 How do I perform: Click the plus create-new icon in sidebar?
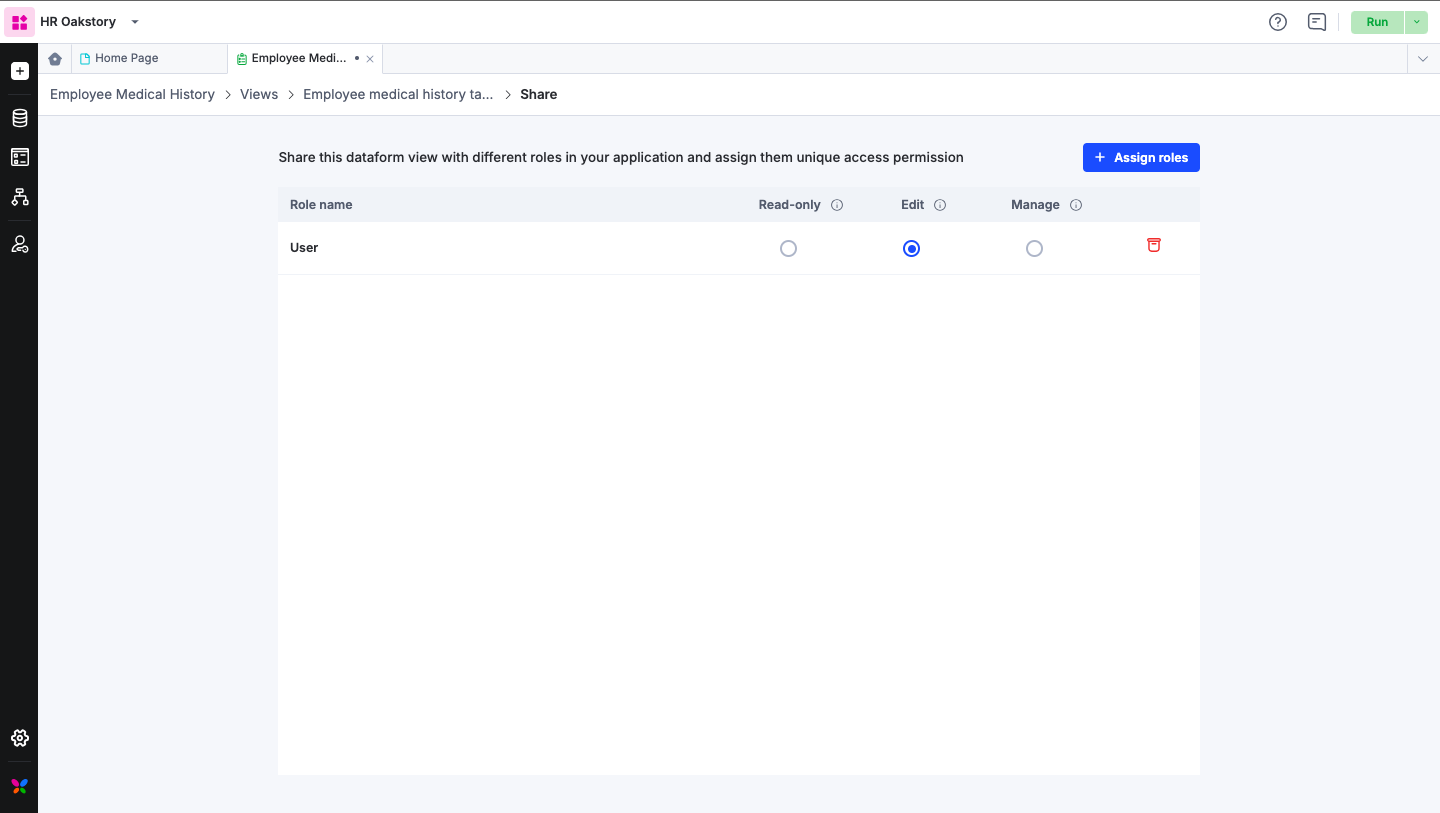[x=20, y=71]
